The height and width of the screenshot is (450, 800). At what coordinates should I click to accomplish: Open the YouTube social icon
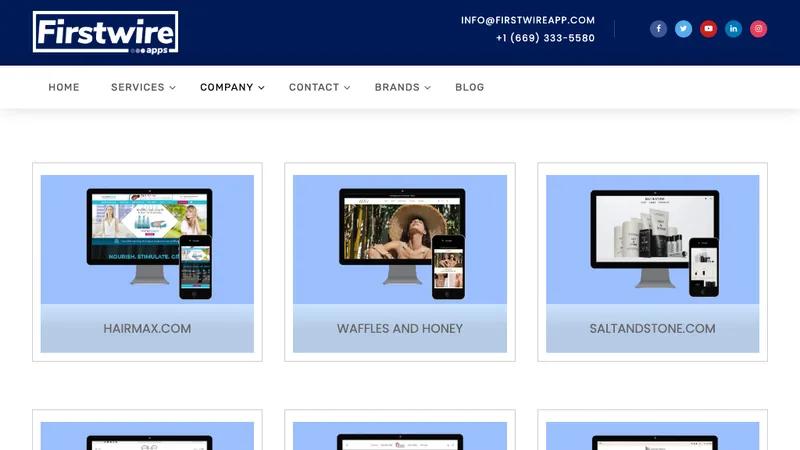(x=708, y=29)
